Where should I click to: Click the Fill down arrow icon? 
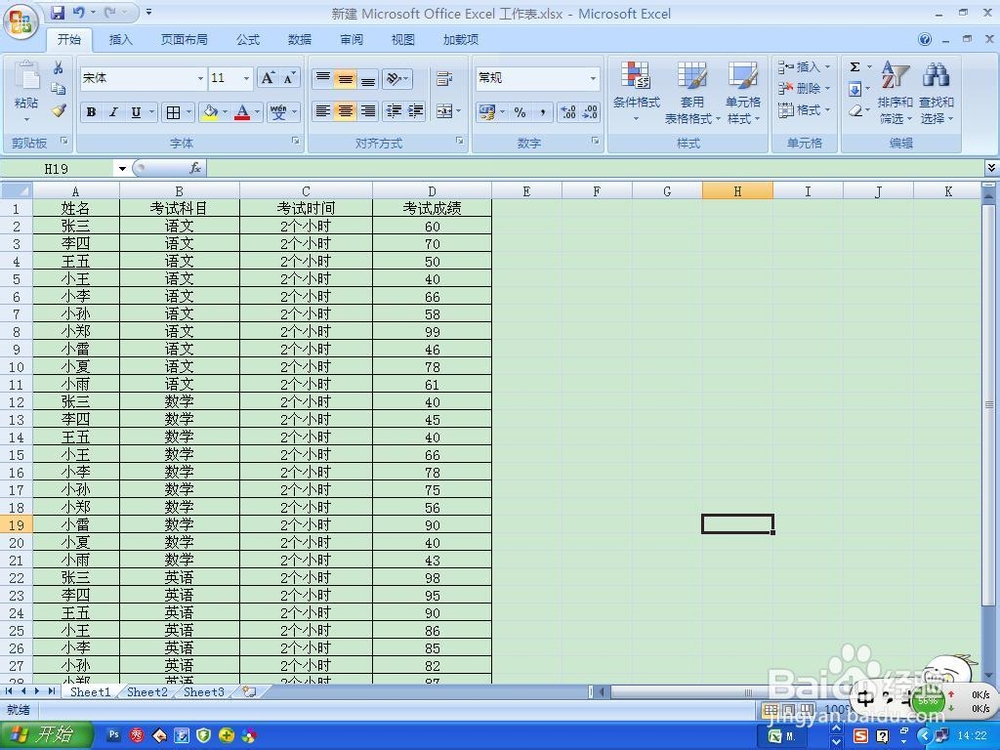(855, 88)
